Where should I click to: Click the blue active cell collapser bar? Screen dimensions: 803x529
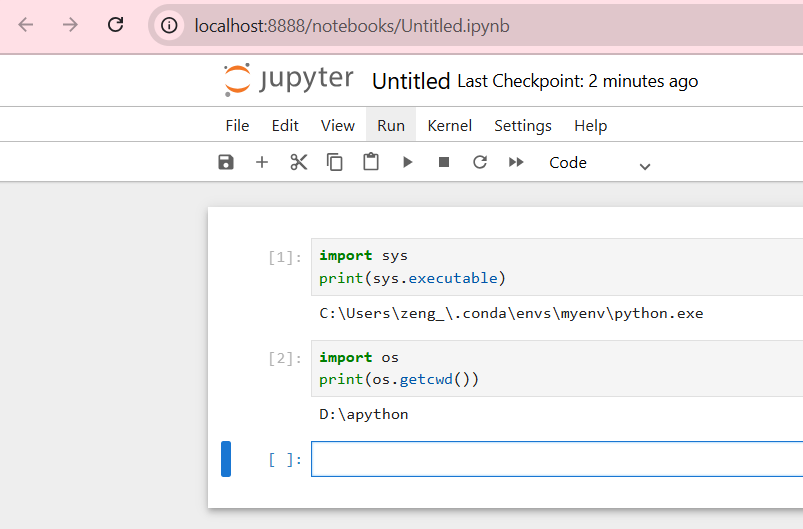pos(226,459)
